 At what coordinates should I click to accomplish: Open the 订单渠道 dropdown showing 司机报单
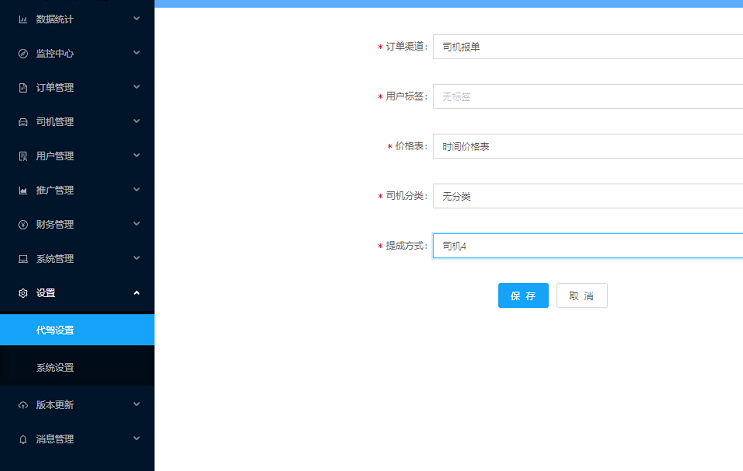coord(587,47)
